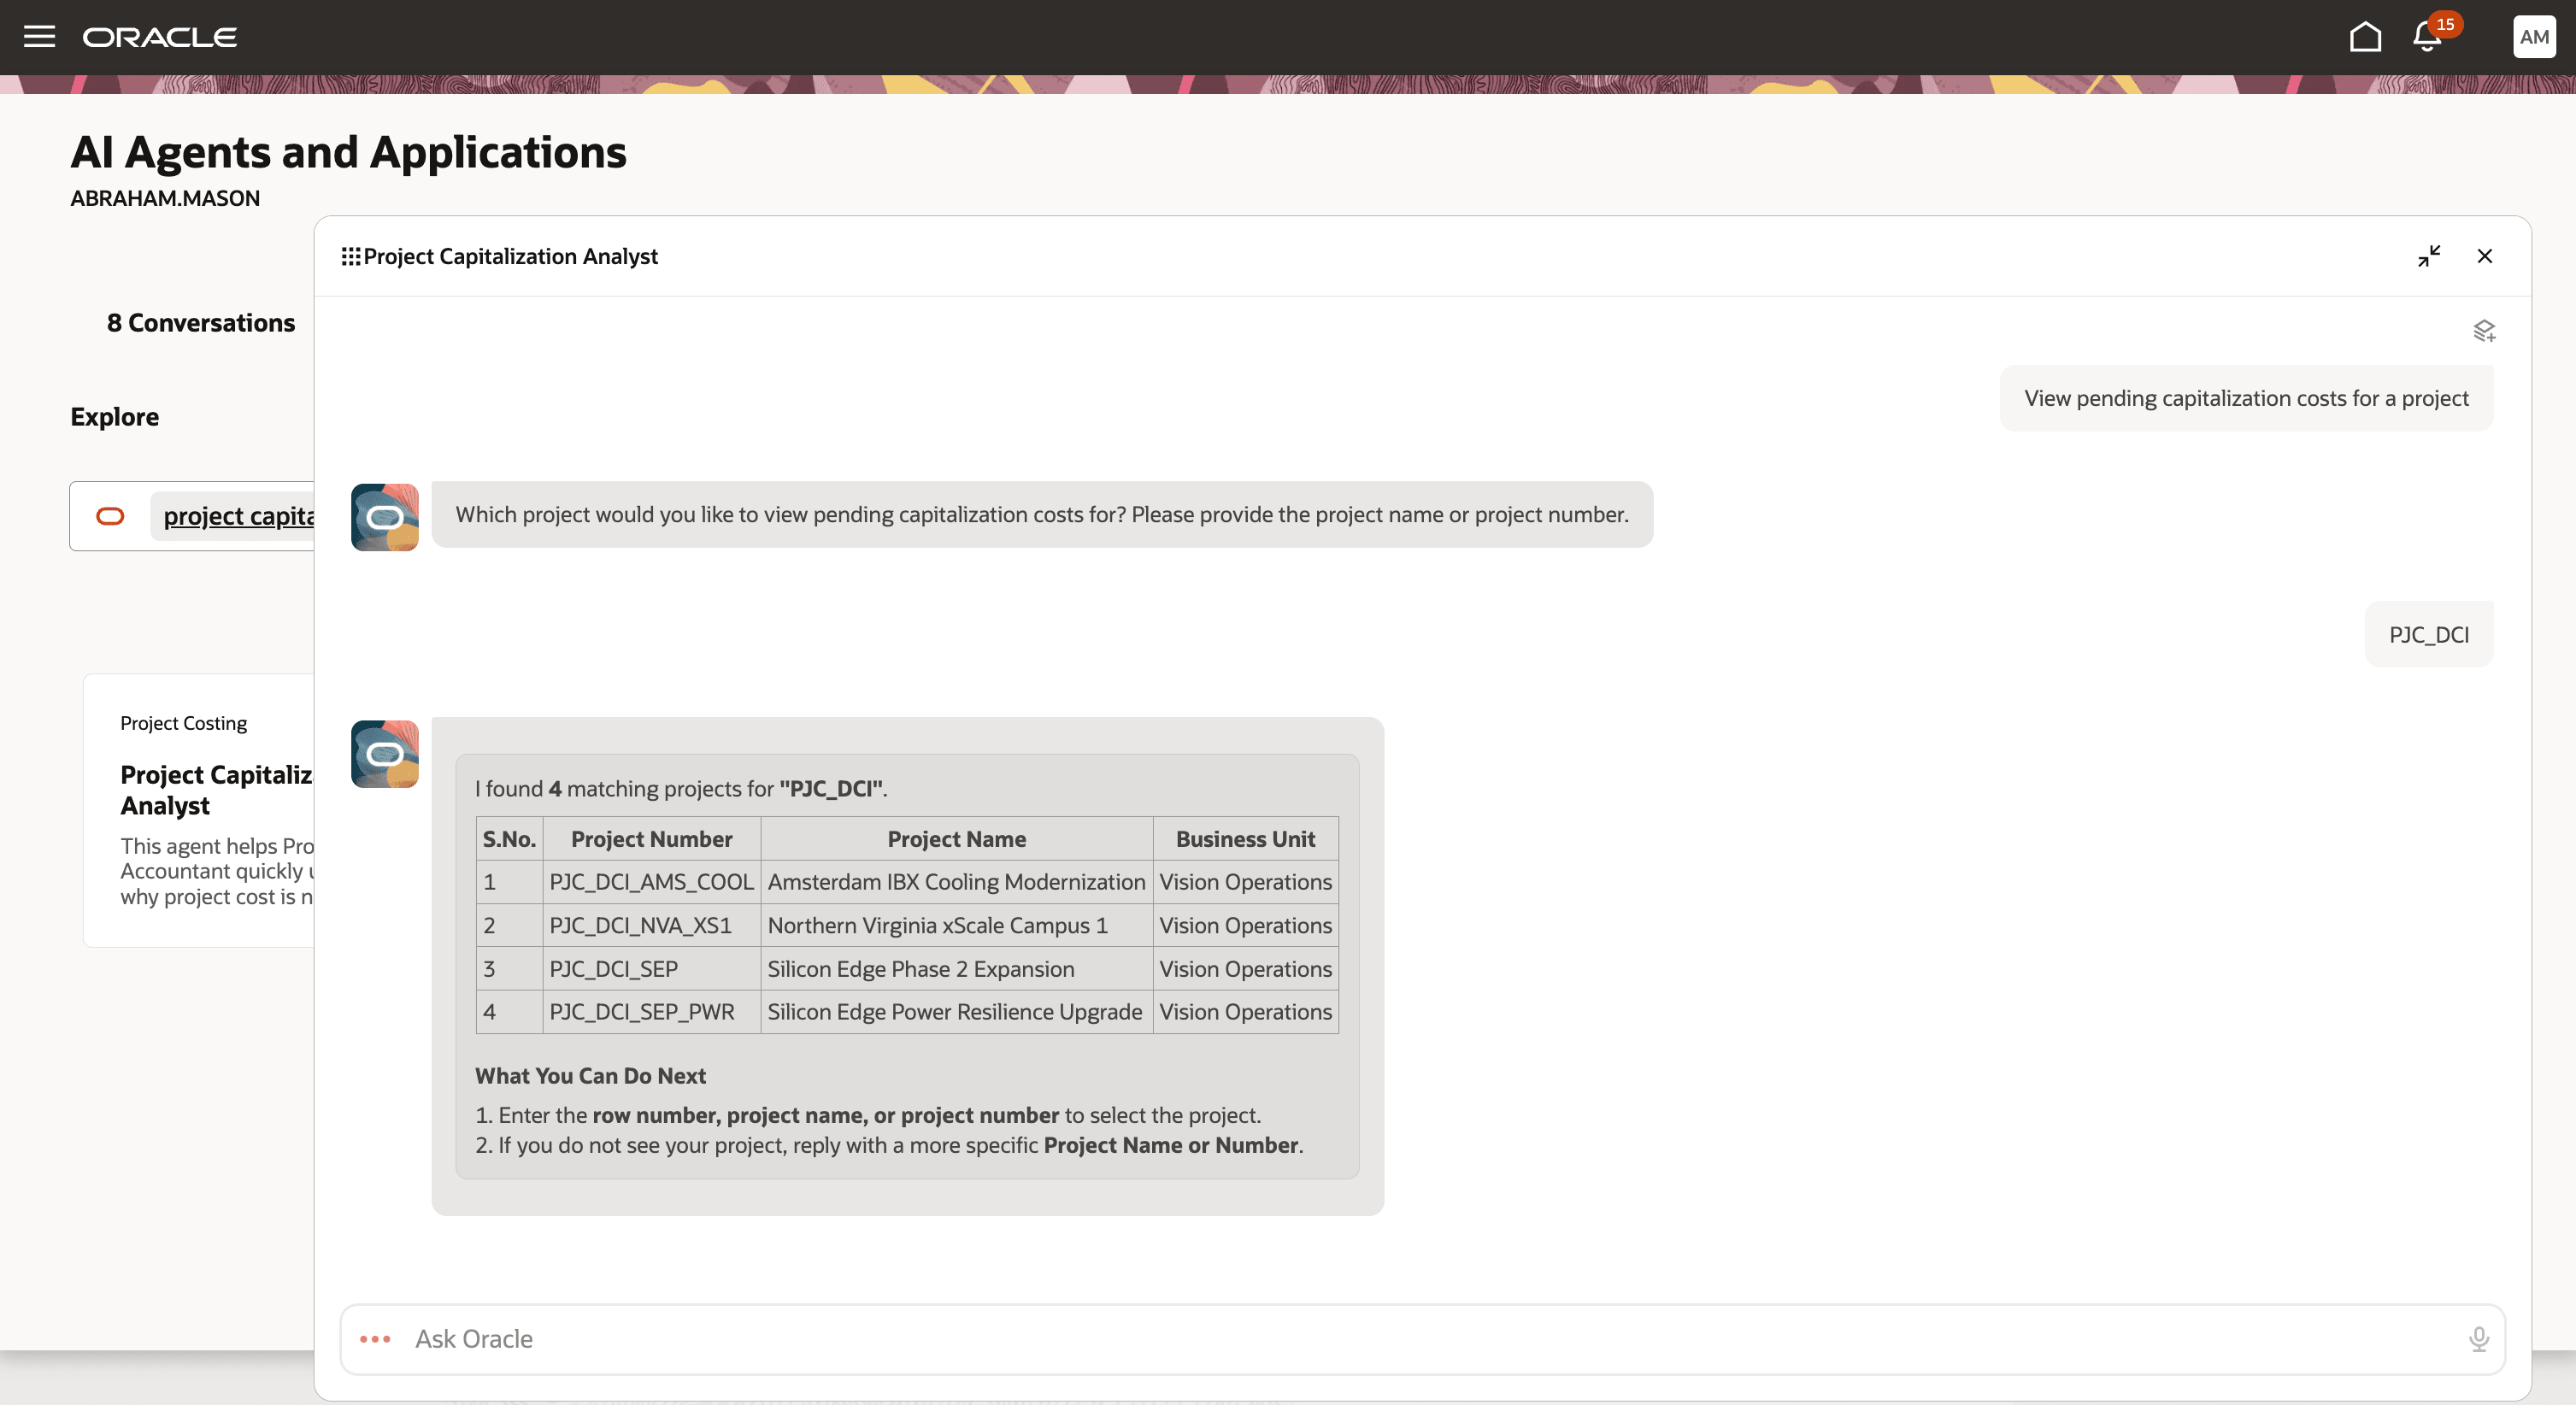Click Silicon Edge Power Resilience Upgrade name
The width and height of the screenshot is (2576, 1405).
coord(956,1012)
